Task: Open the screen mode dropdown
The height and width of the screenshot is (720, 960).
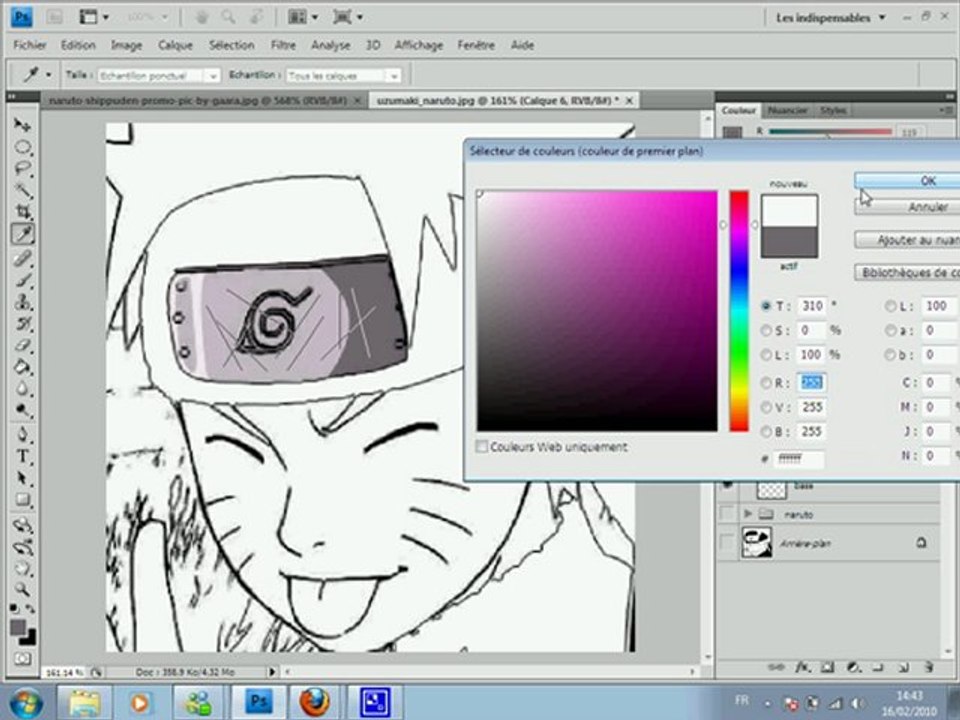Action: pyautogui.click(x=347, y=17)
